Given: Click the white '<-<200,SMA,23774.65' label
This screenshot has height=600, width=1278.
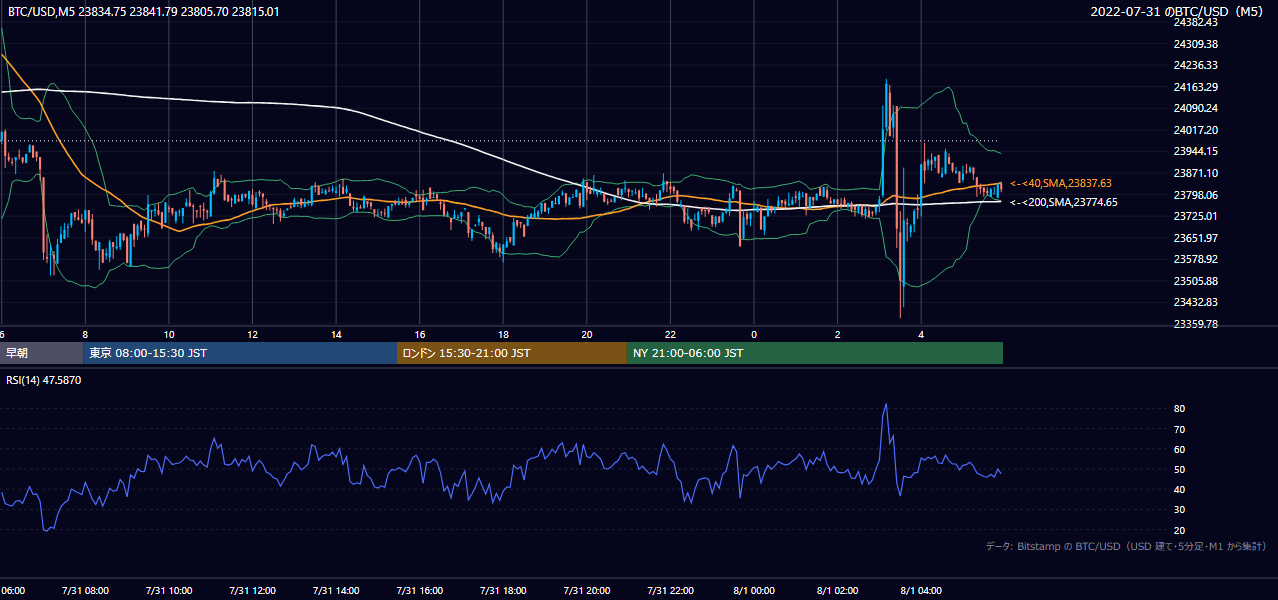Looking at the screenshot, I should 1063,202.
